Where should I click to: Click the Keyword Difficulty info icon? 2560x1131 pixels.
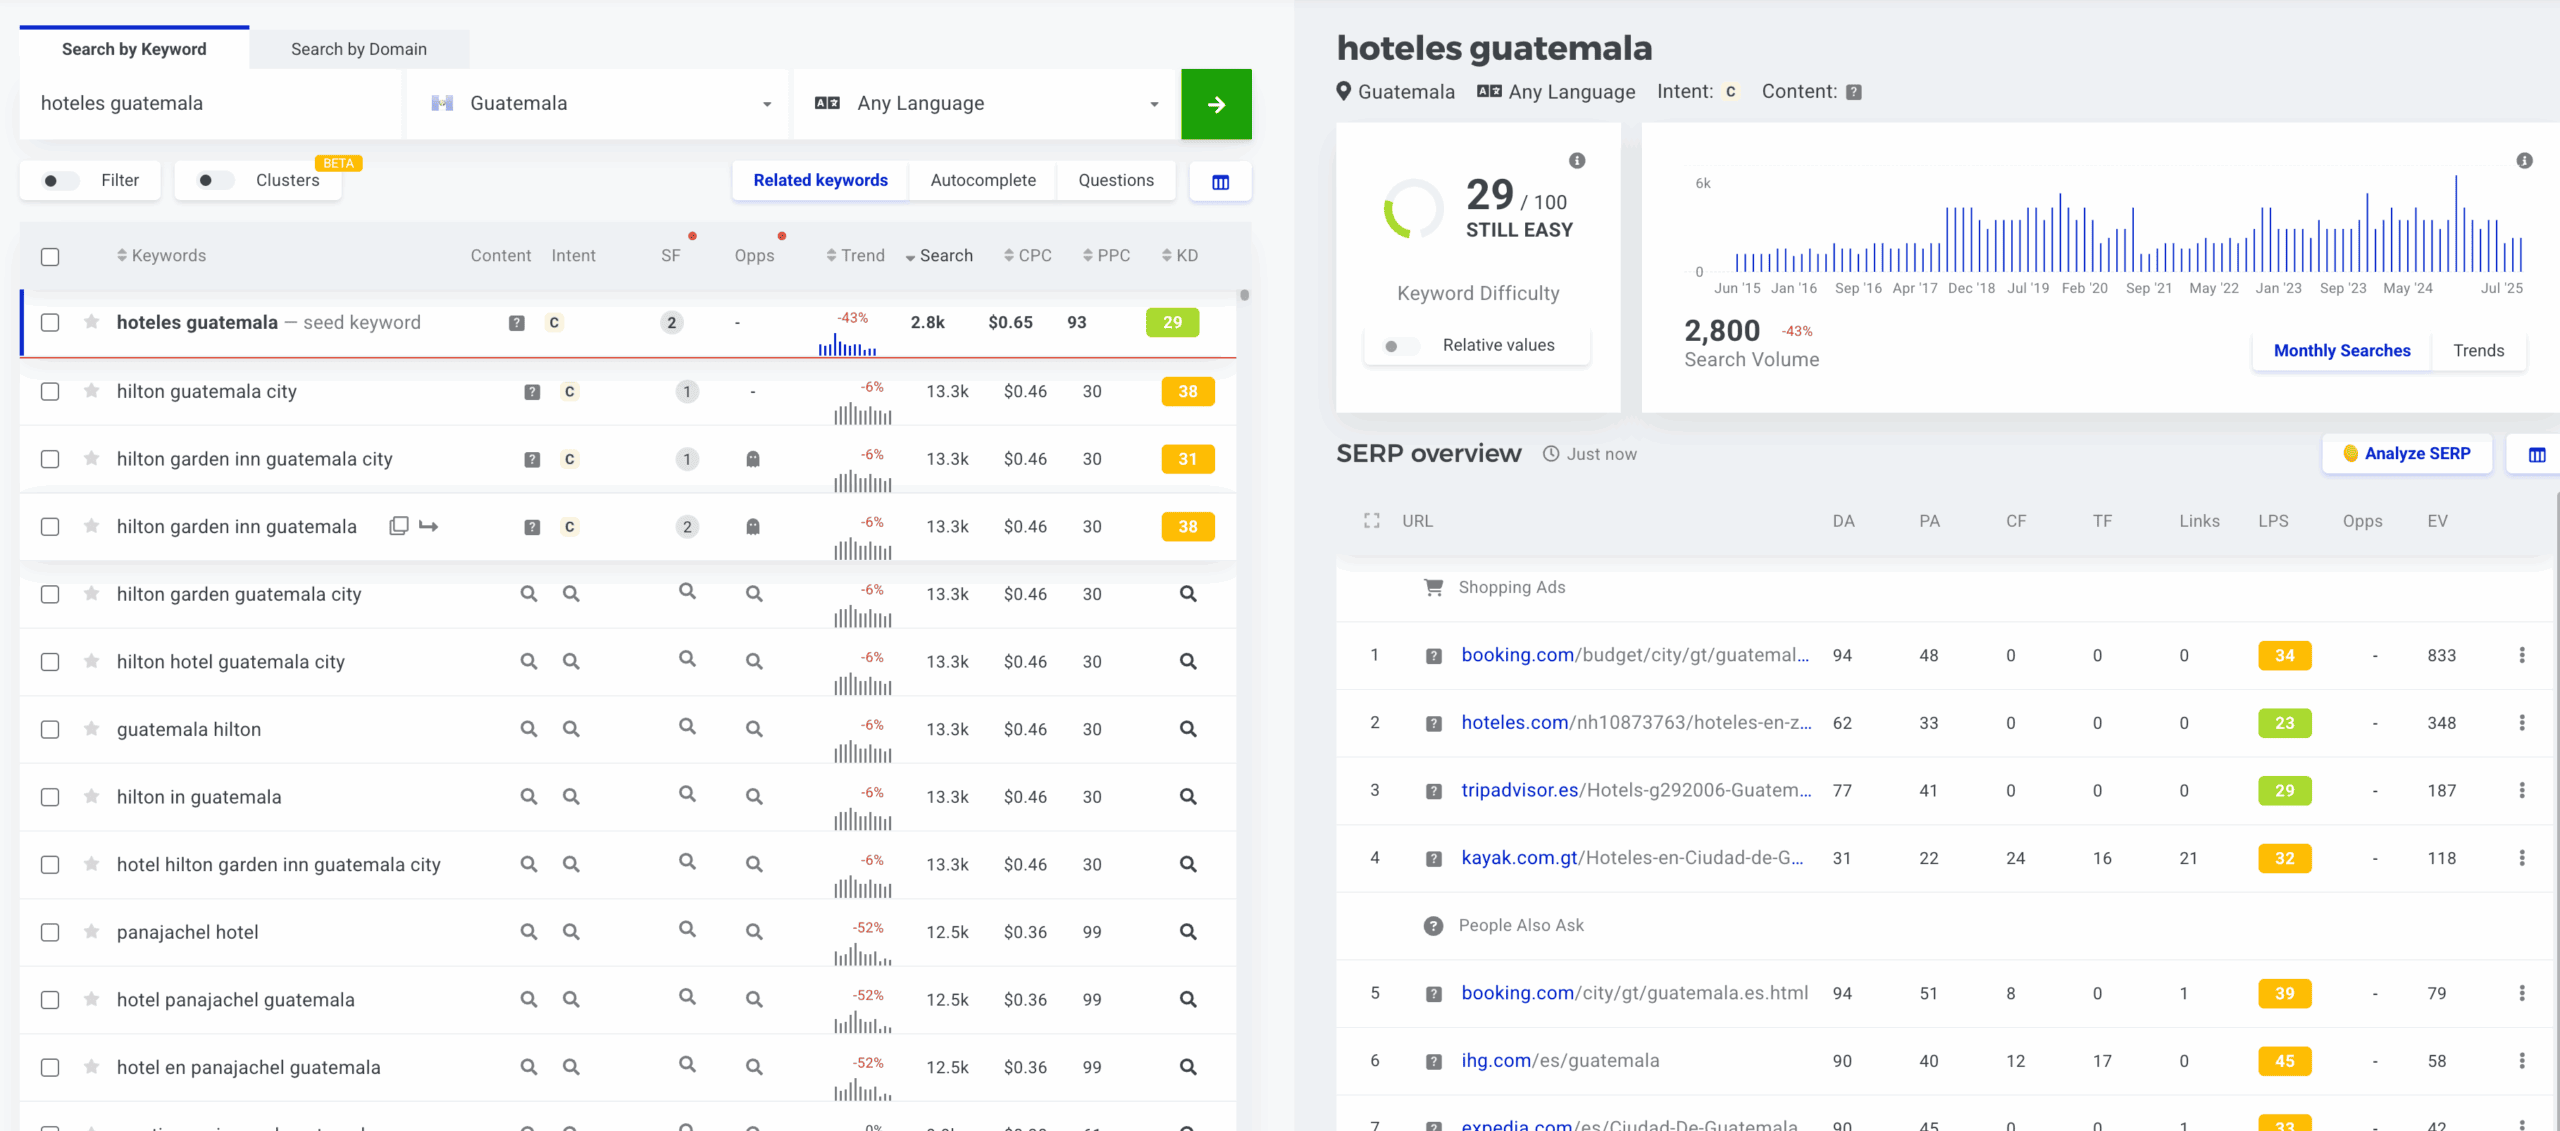tap(1577, 161)
